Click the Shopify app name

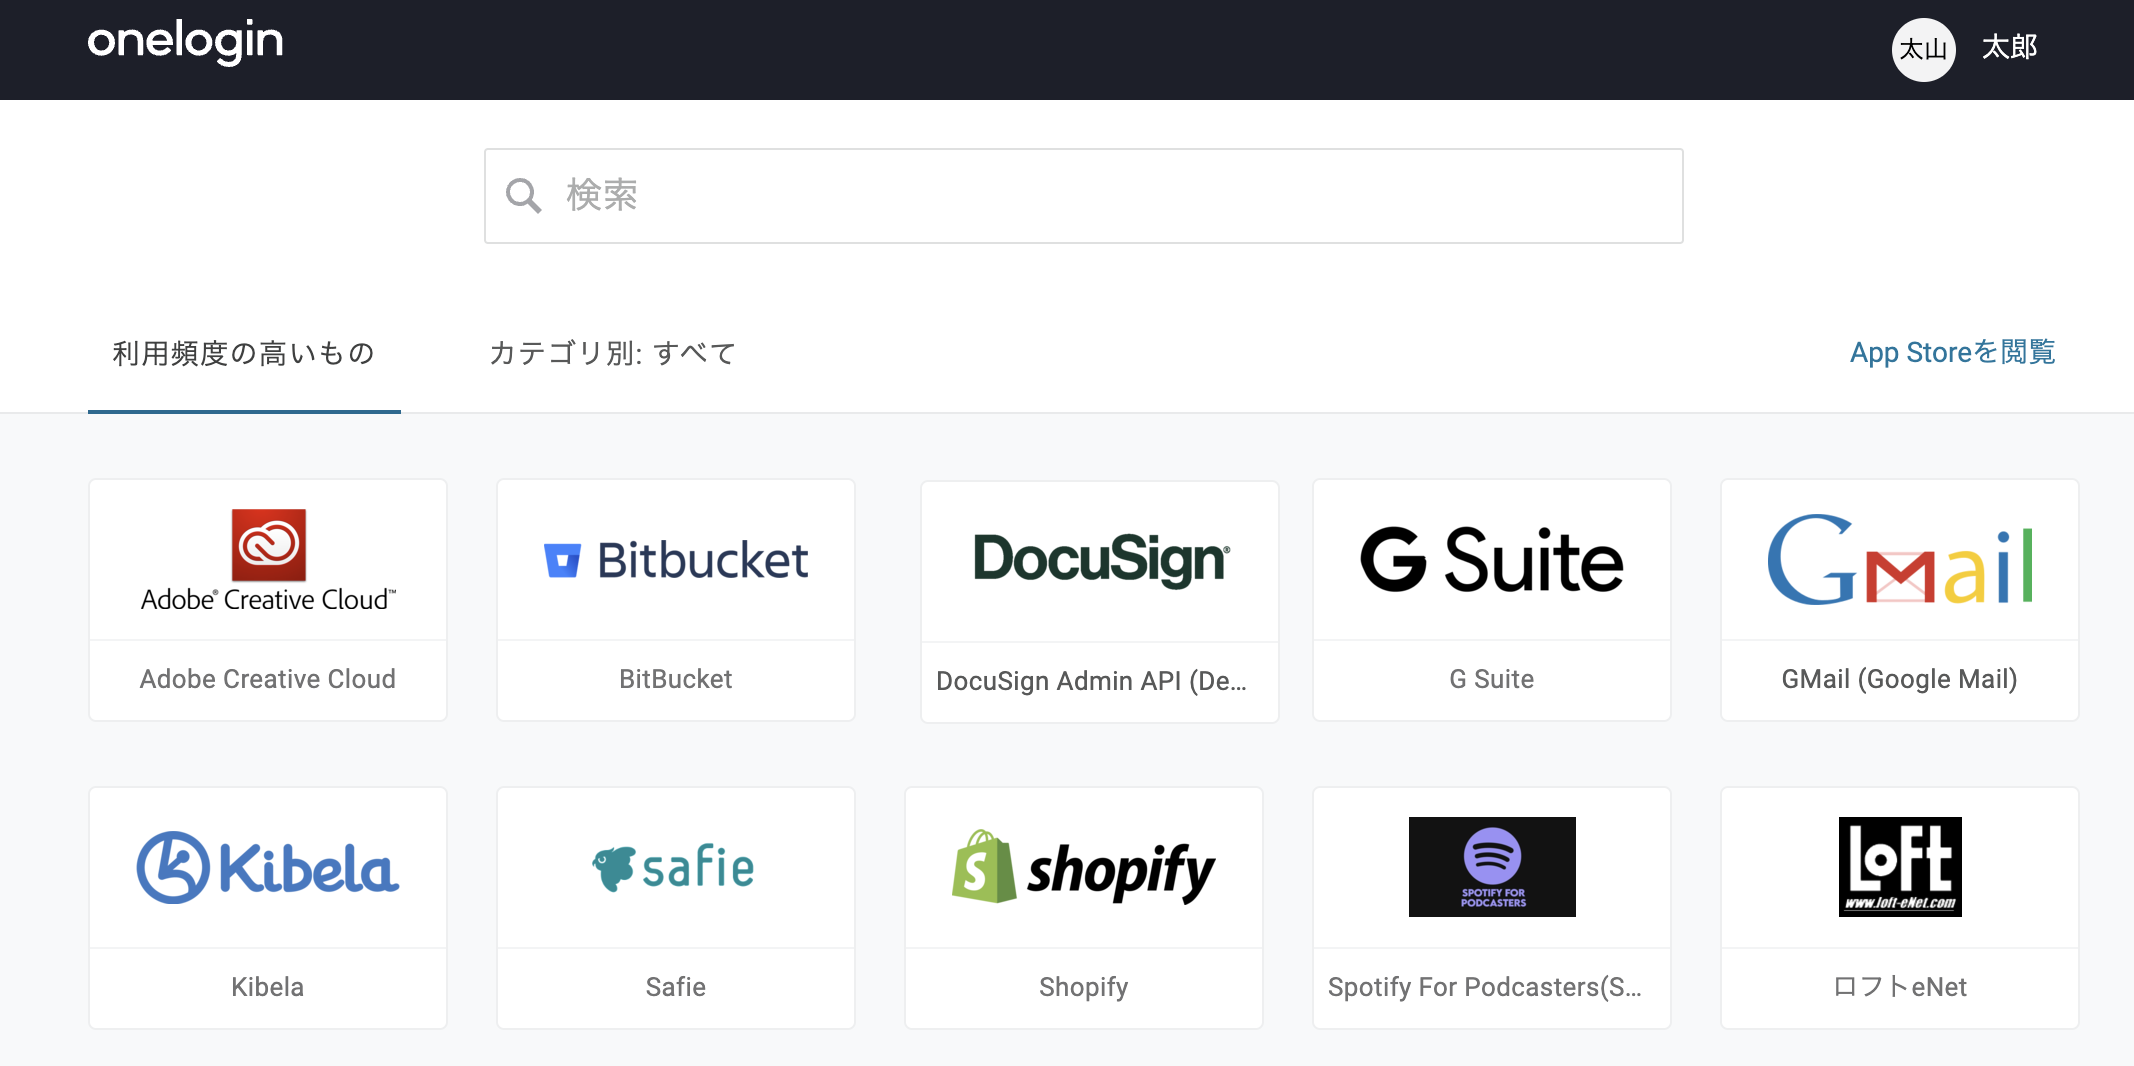[x=1084, y=987]
